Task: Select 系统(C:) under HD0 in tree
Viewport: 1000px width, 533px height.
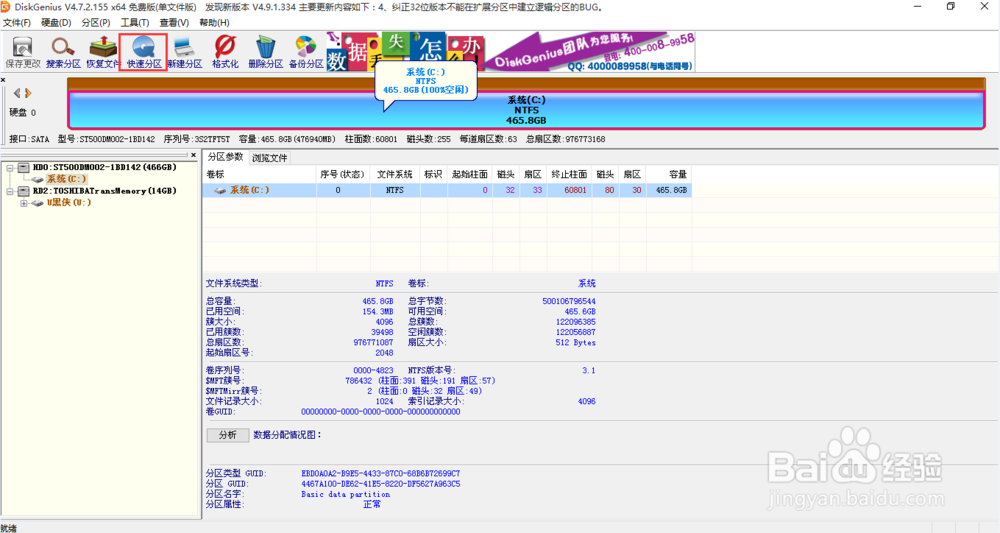Action: point(66,179)
